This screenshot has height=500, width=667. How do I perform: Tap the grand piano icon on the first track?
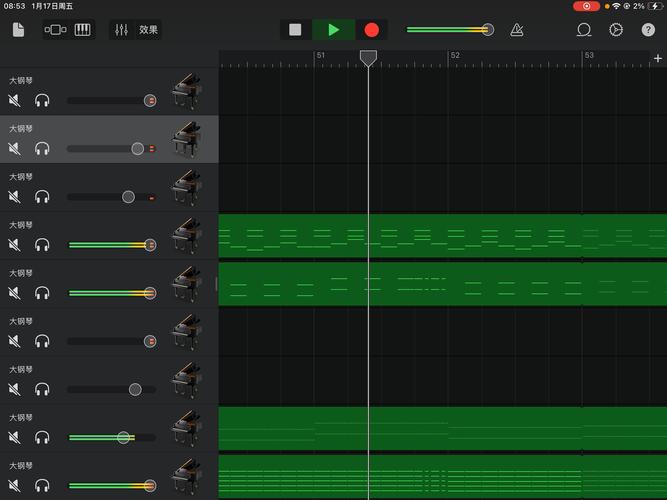tap(186, 92)
